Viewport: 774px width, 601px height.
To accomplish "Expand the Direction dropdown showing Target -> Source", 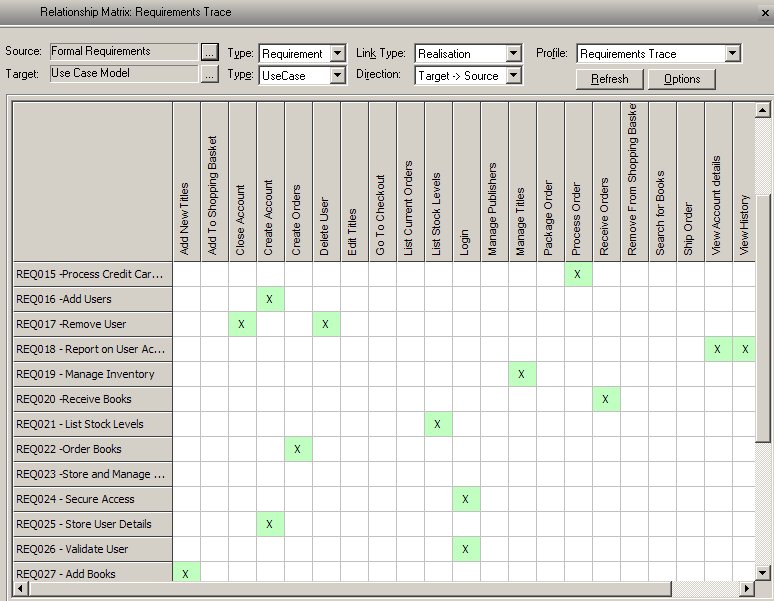I will 513,75.
